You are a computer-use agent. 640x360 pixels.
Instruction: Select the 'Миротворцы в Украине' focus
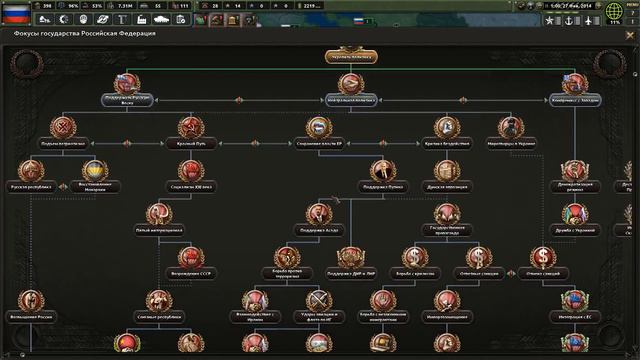pyautogui.click(x=511, y=133)
